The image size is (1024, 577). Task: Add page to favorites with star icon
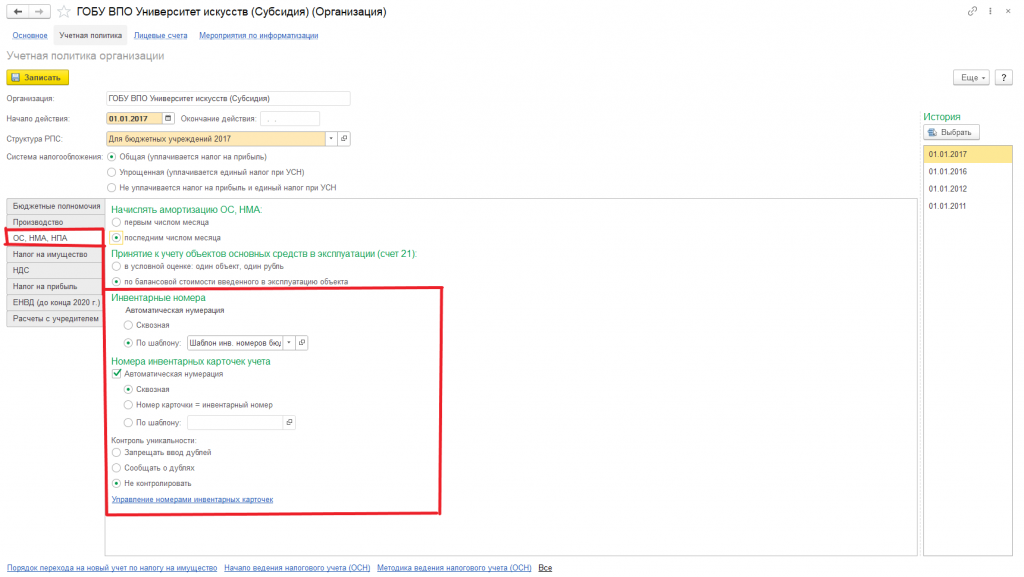tap(63, 12)
